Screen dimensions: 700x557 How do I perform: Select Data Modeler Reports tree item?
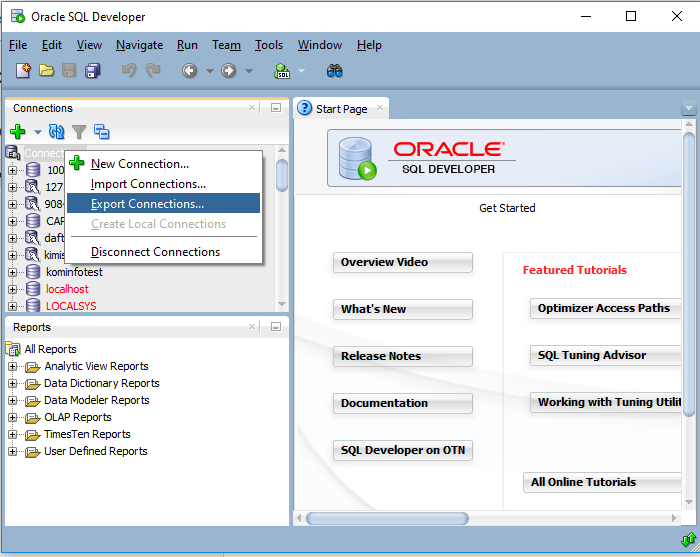pyautogui.click(x=96, y=400)
